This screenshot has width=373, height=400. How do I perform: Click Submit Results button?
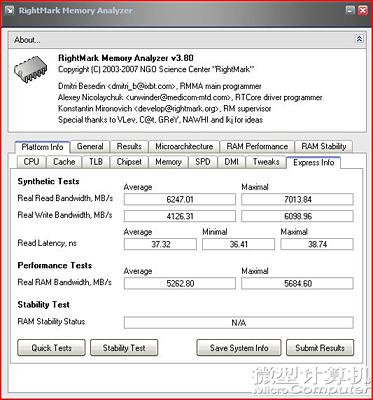[x=320, y=348]
